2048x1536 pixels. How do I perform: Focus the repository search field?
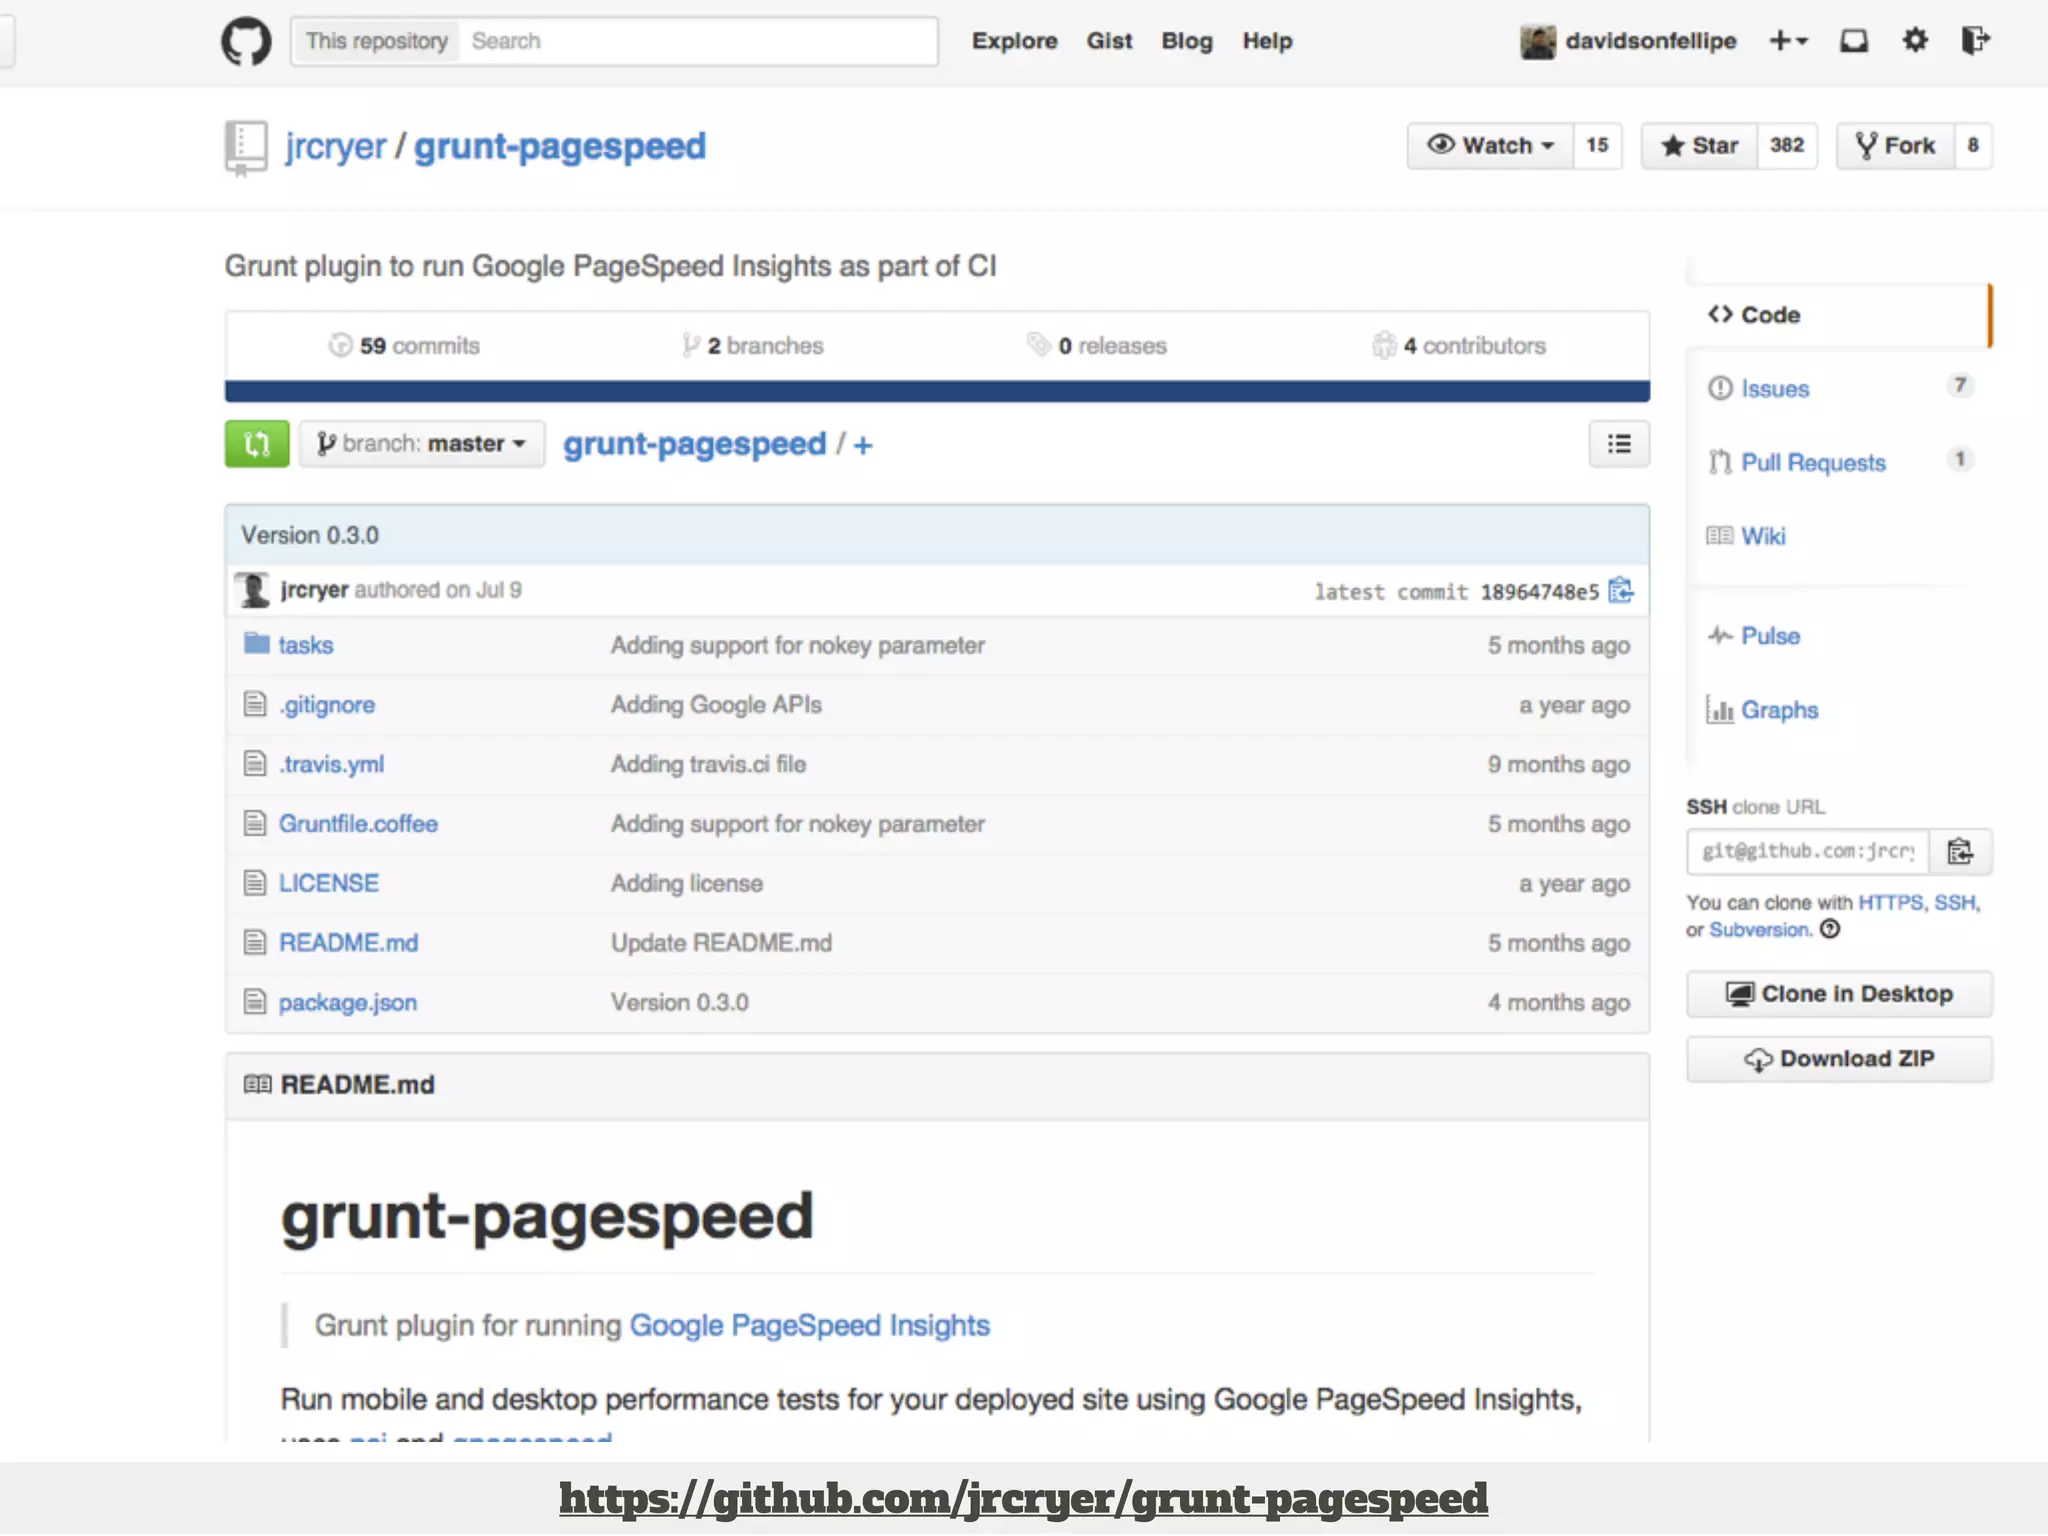pos(698,41)
